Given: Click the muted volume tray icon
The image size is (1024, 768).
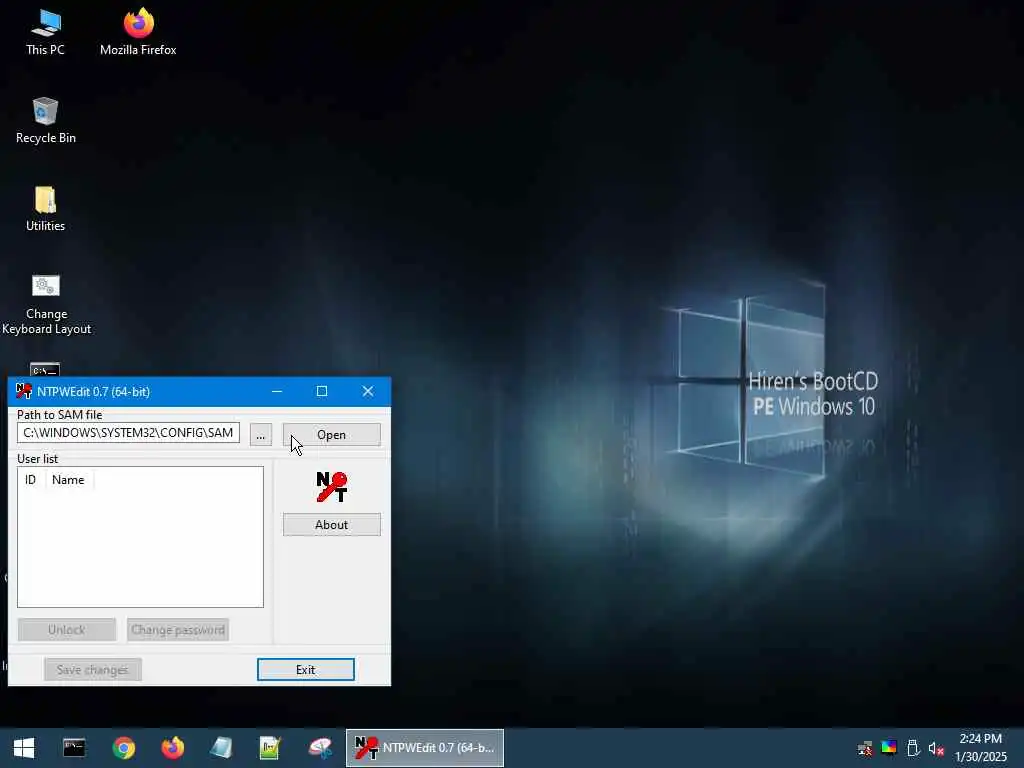Looking at the screenshot, I should [x=936, y=748].
